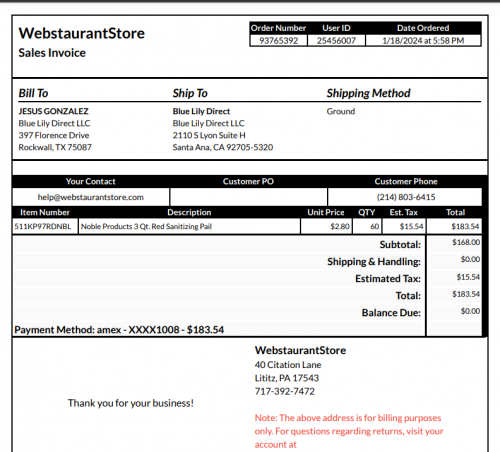Click WebstaurantStore footer company name

300,350
